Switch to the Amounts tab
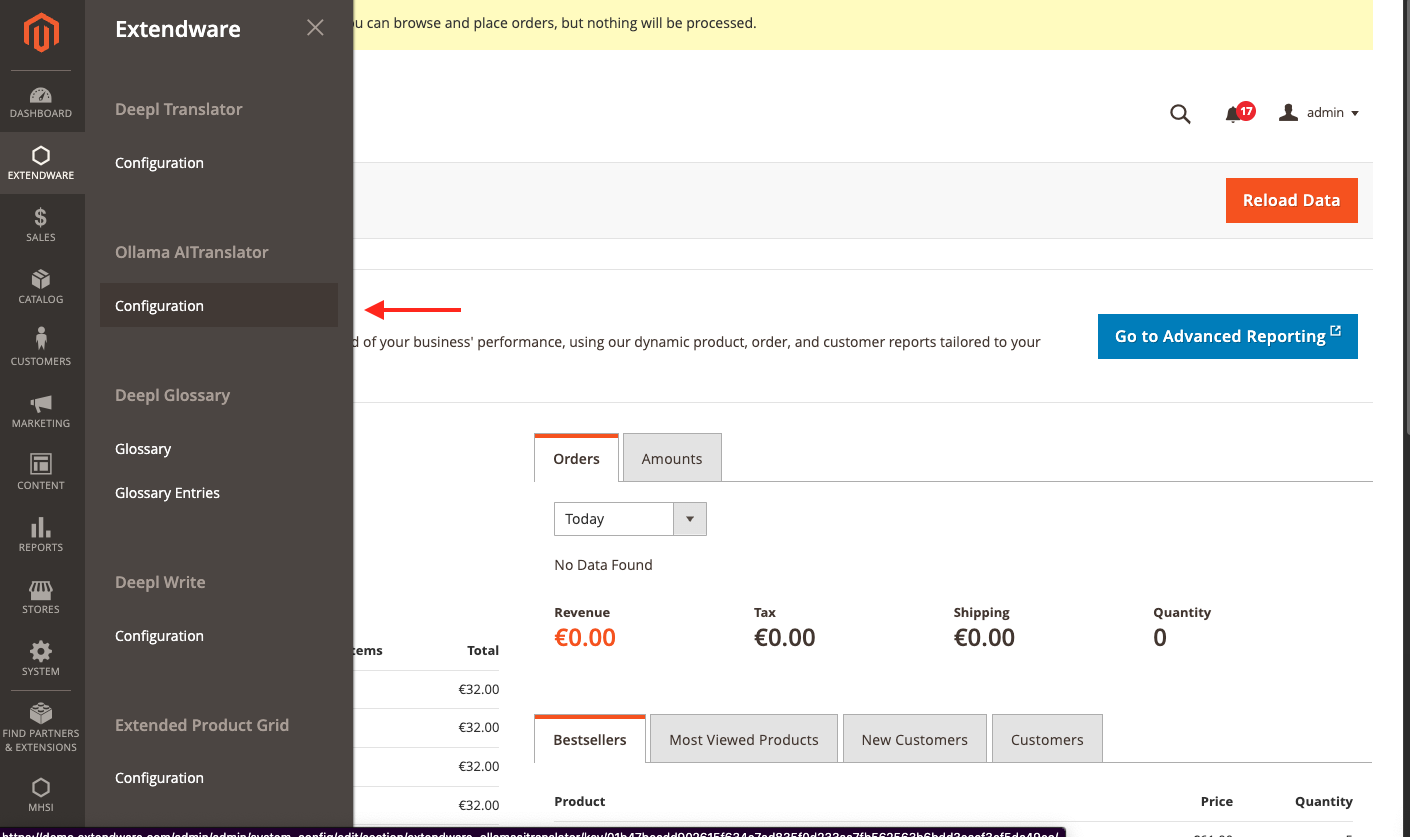The height and width of the screenshot is (837, 1410). (671, 459)
